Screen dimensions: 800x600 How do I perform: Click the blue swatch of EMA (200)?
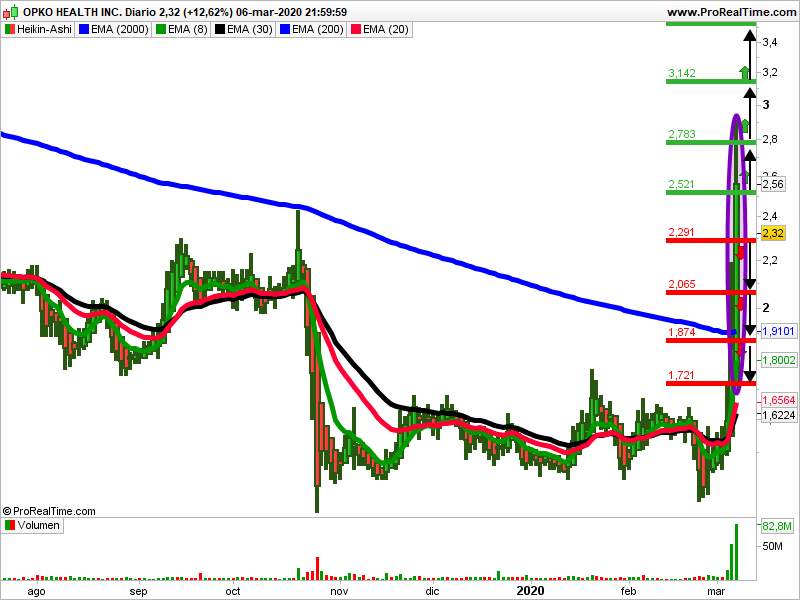tap(284, 30)
